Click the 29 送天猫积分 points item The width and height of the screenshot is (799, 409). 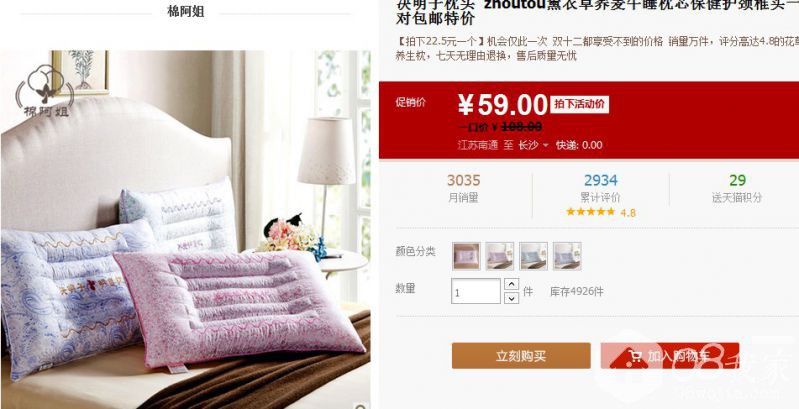737,188
